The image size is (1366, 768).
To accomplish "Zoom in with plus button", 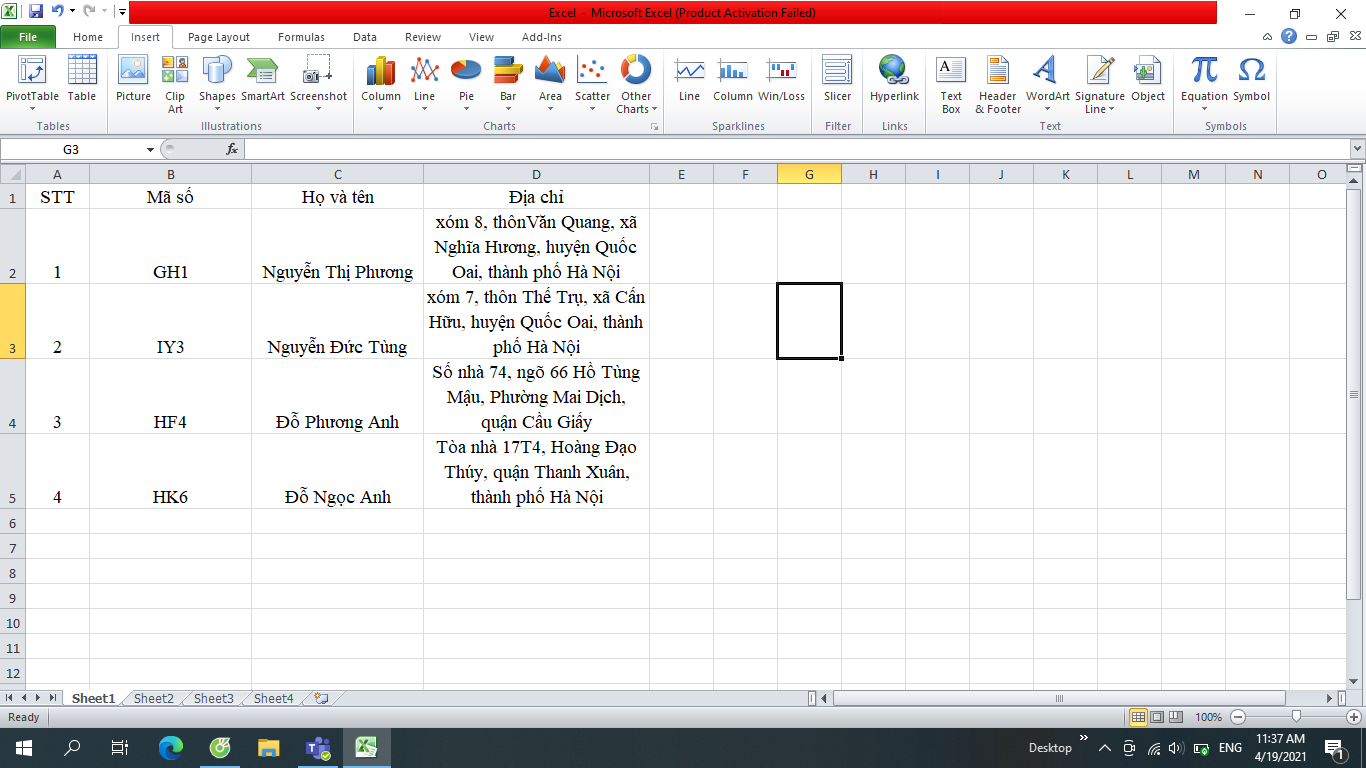I will click(1355, 717).
